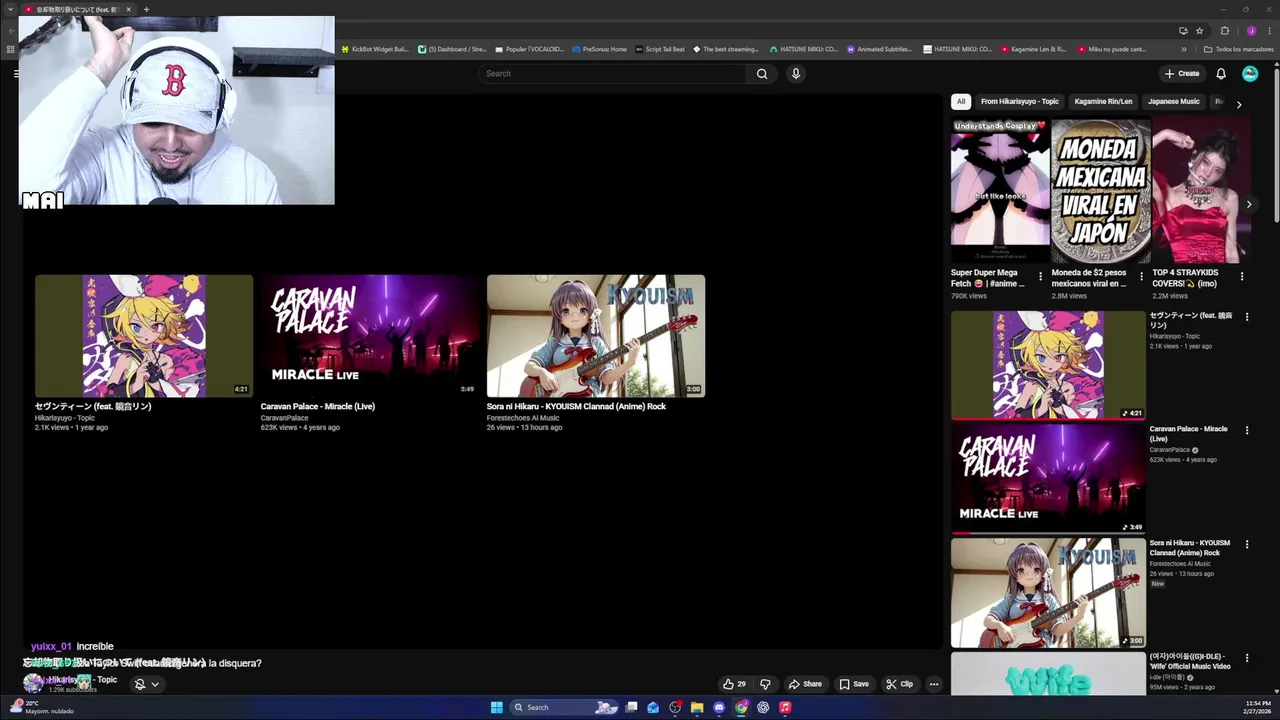Click endscreen title Sora ni Hikaru - KYOUISM
The height and width of the screenshot is (720, 1280).
coord(576,407)
